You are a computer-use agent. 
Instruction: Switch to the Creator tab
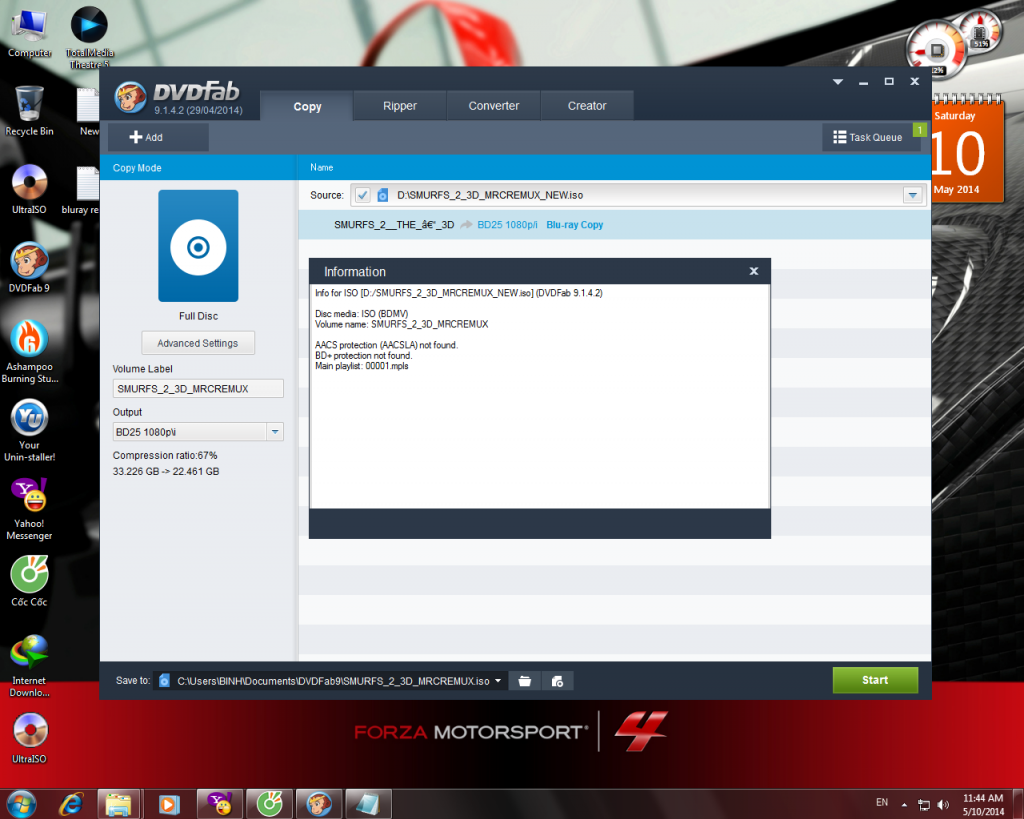click(x=587, y=106)
